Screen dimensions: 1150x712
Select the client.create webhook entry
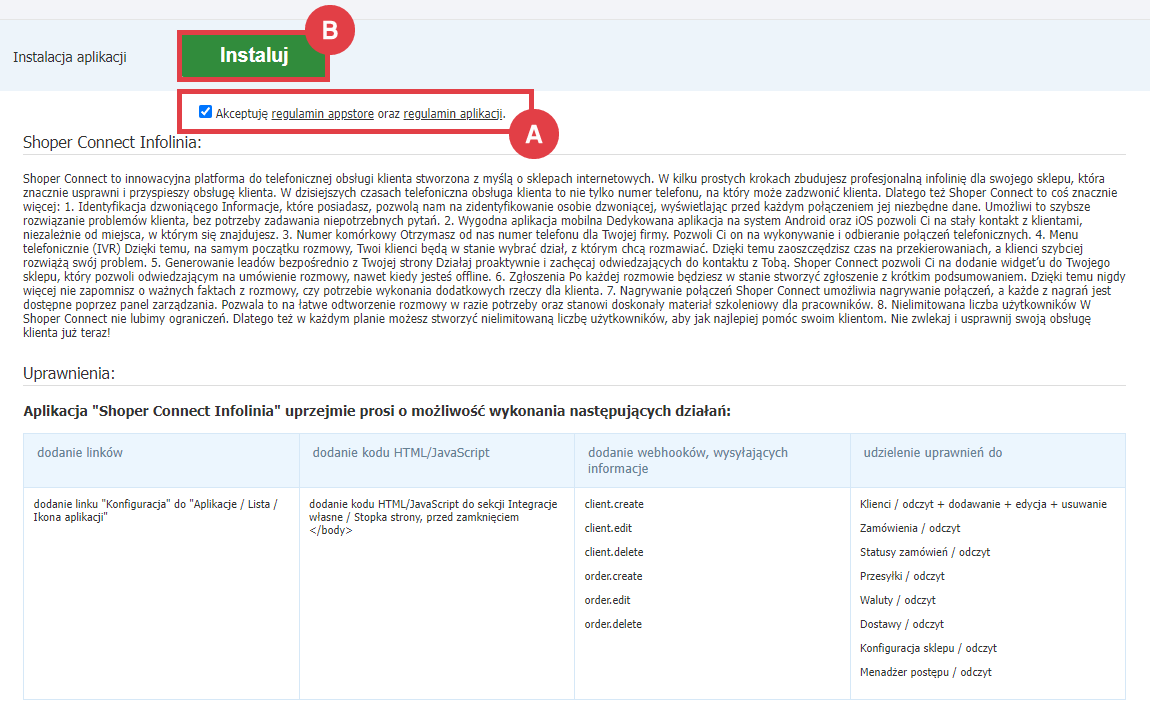click(x=614, y=504)
